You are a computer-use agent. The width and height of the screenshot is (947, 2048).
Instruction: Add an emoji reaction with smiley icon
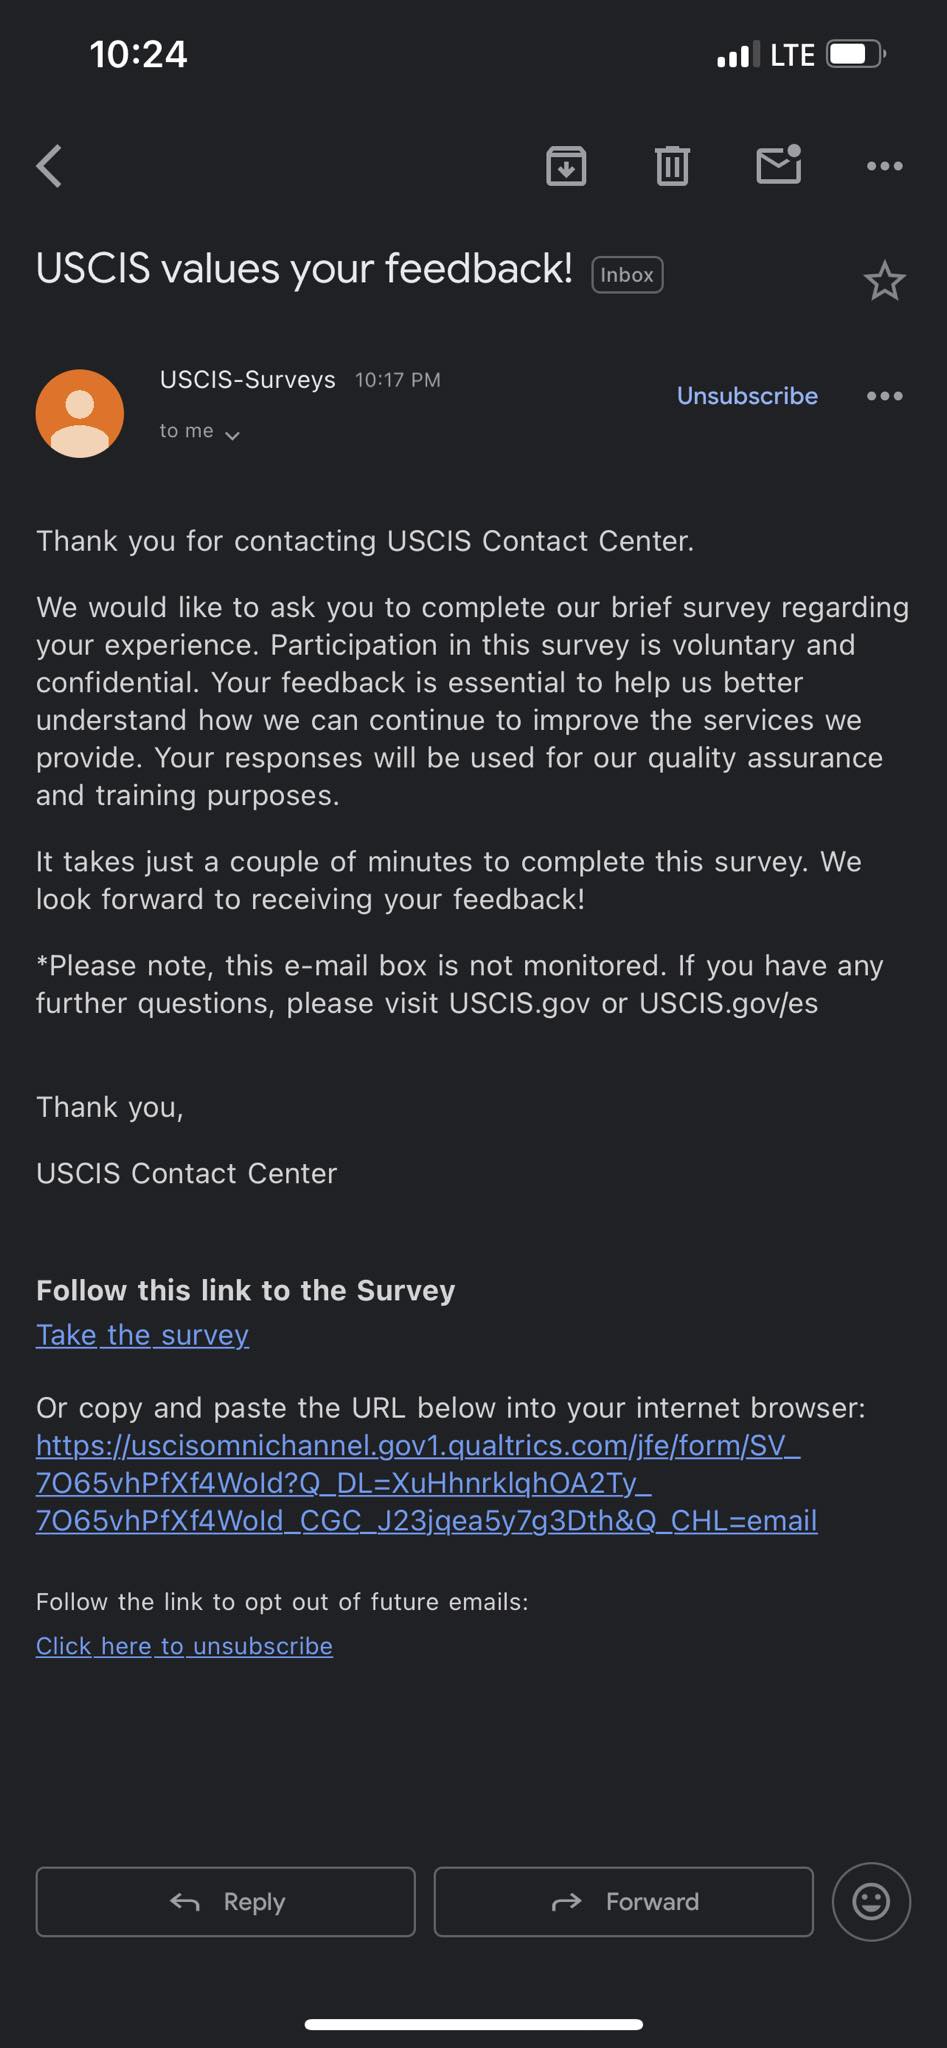(x=871, y=1902)
